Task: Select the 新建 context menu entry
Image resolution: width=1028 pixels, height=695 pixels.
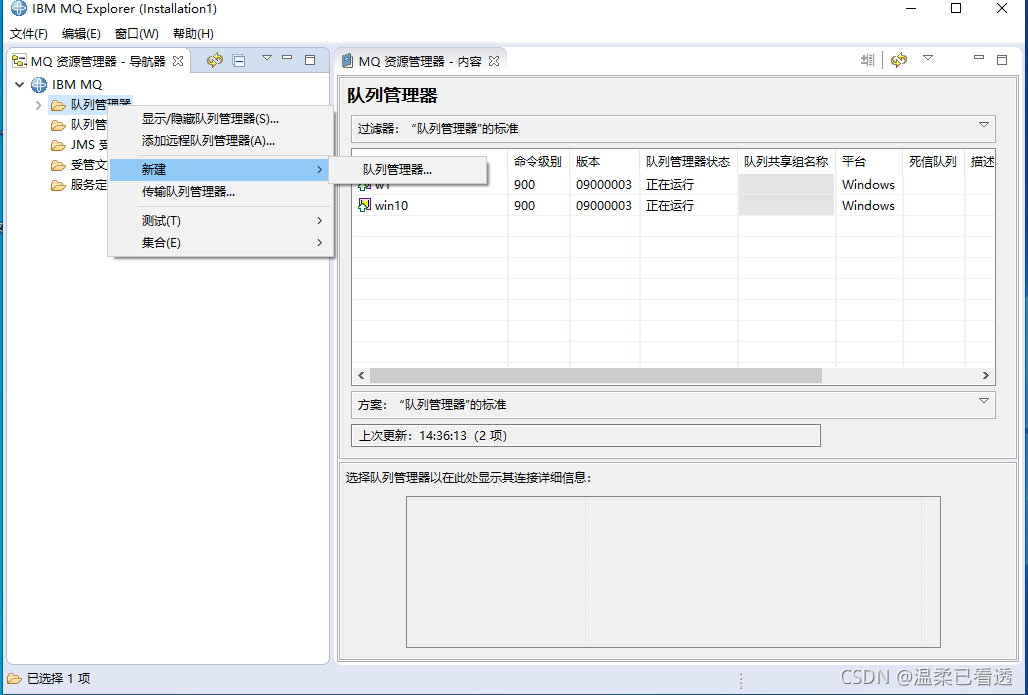Action: tap(221, 169)
